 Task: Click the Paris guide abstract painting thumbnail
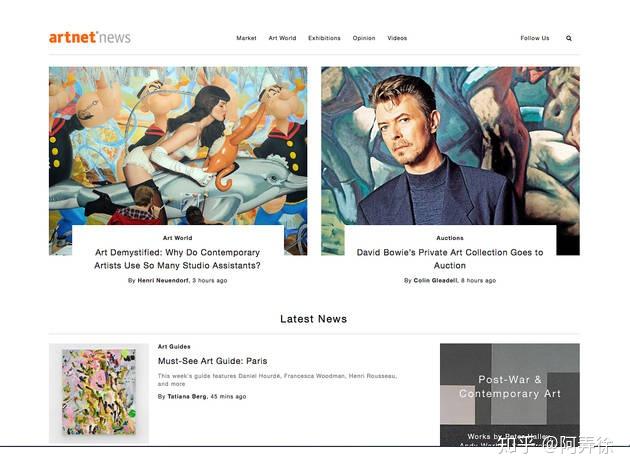[x=99, y=393]
